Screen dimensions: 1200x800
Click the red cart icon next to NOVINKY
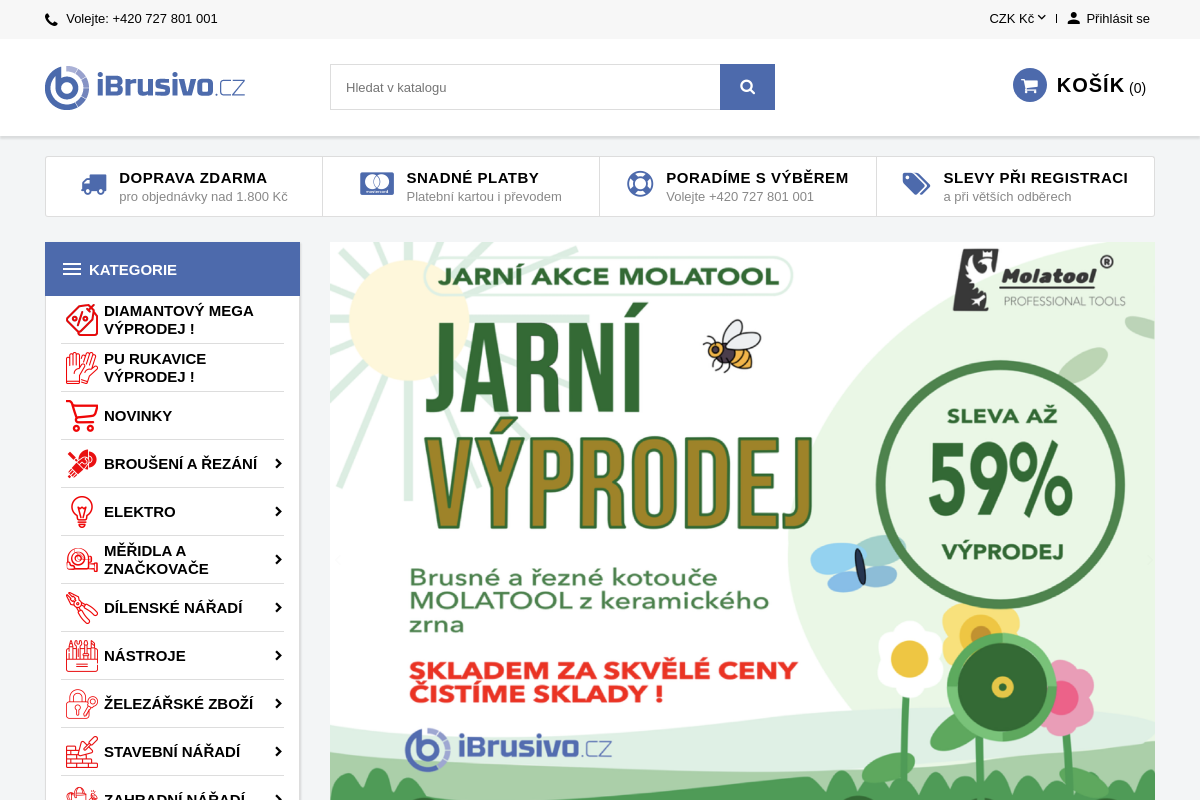point(80,415)
